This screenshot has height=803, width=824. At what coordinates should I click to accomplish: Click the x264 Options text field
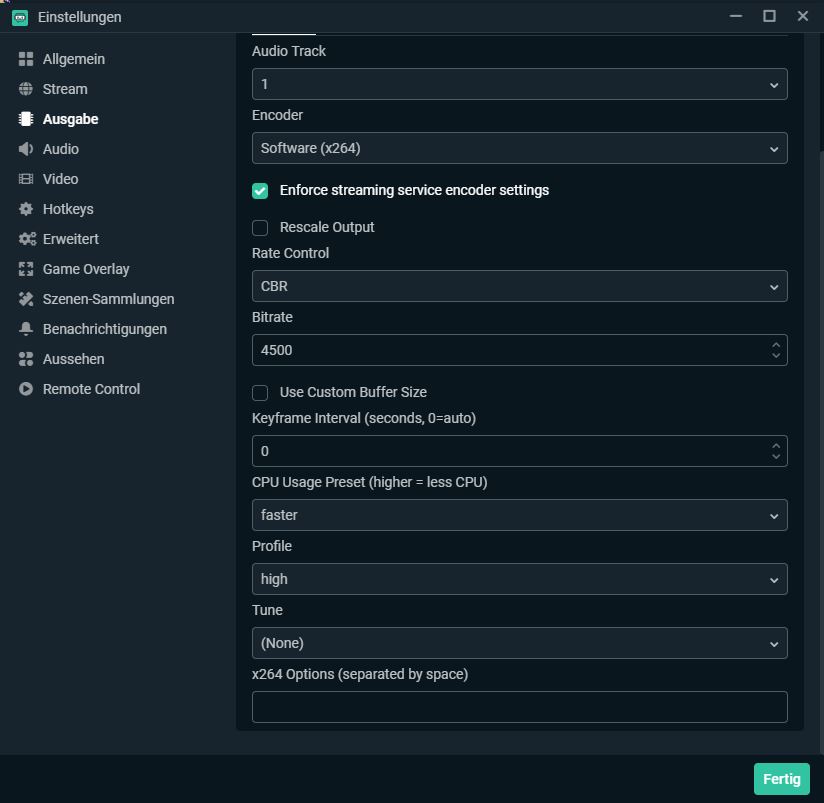519,707
